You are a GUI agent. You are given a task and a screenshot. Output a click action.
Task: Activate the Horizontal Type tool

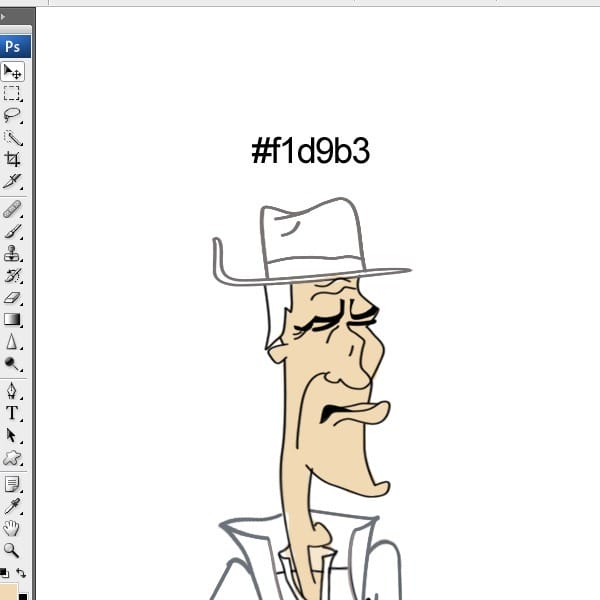click(x=12, y=413)
